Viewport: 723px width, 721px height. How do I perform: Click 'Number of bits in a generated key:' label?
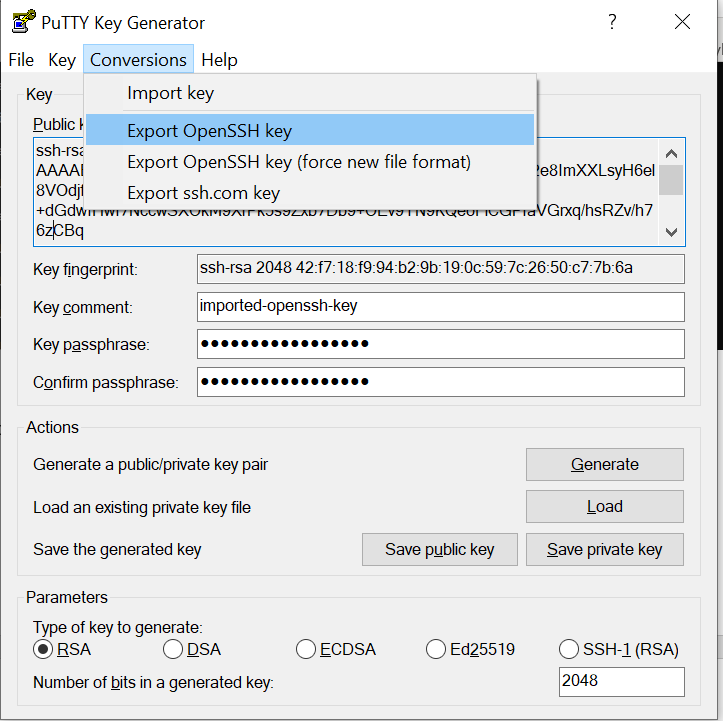153,682
